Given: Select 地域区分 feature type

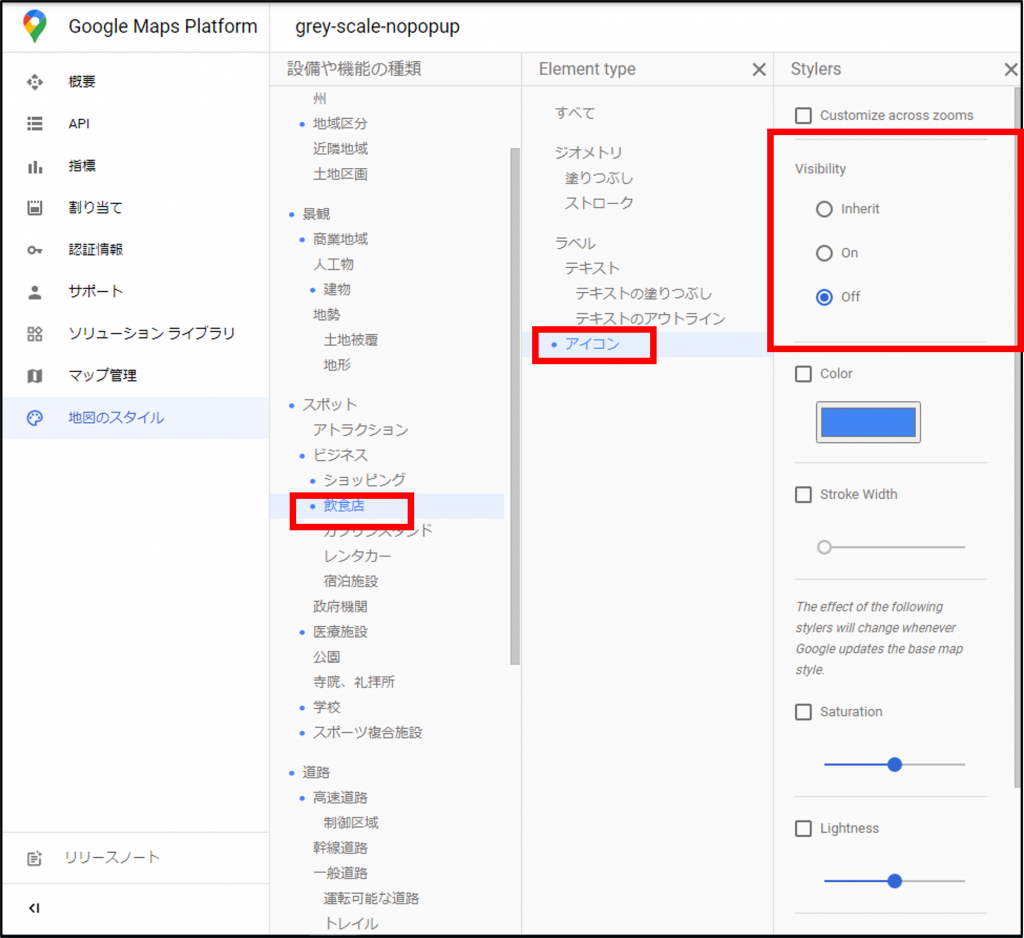Looking at the screenshot, I should [x=340, y=123].
